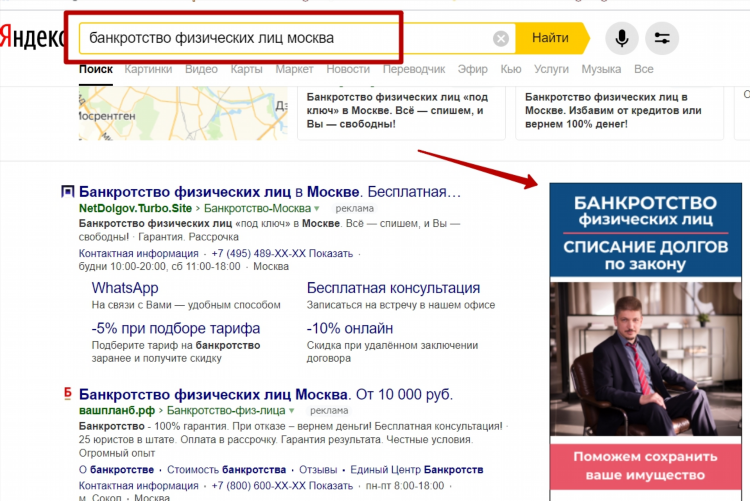Open Бесплатная консультация sitelink
Viewport: 750px width, 501px height.
pyautogui.click(x=393, y=288)
